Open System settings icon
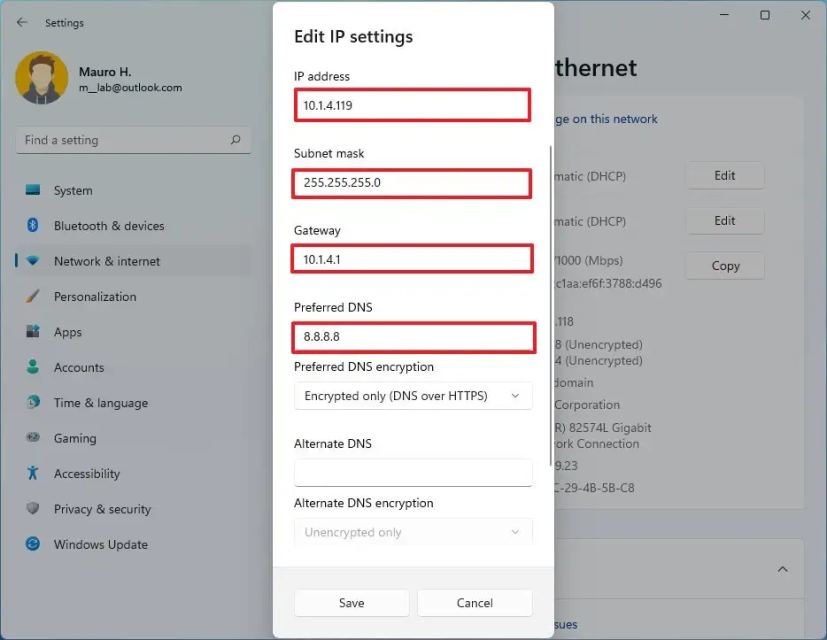This screenshot has width=827, height=640. coord(33,190)
